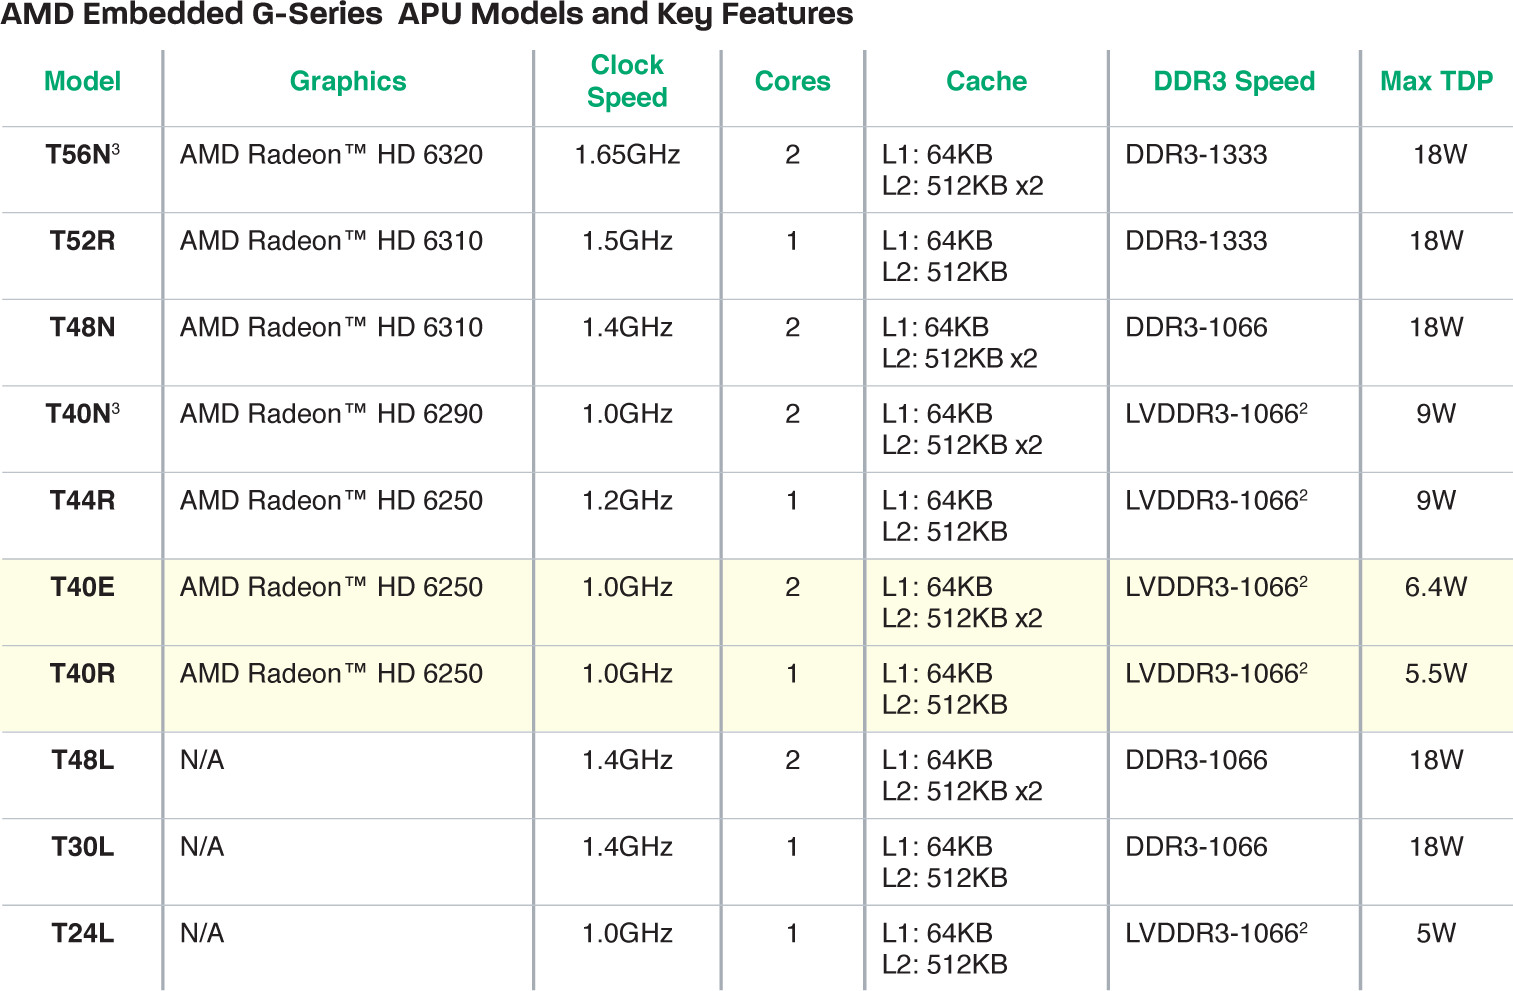Viewport: 1513px width, 991px height.
Task: Click the 9W TDP value for T40N
Action: [1436, 413]
